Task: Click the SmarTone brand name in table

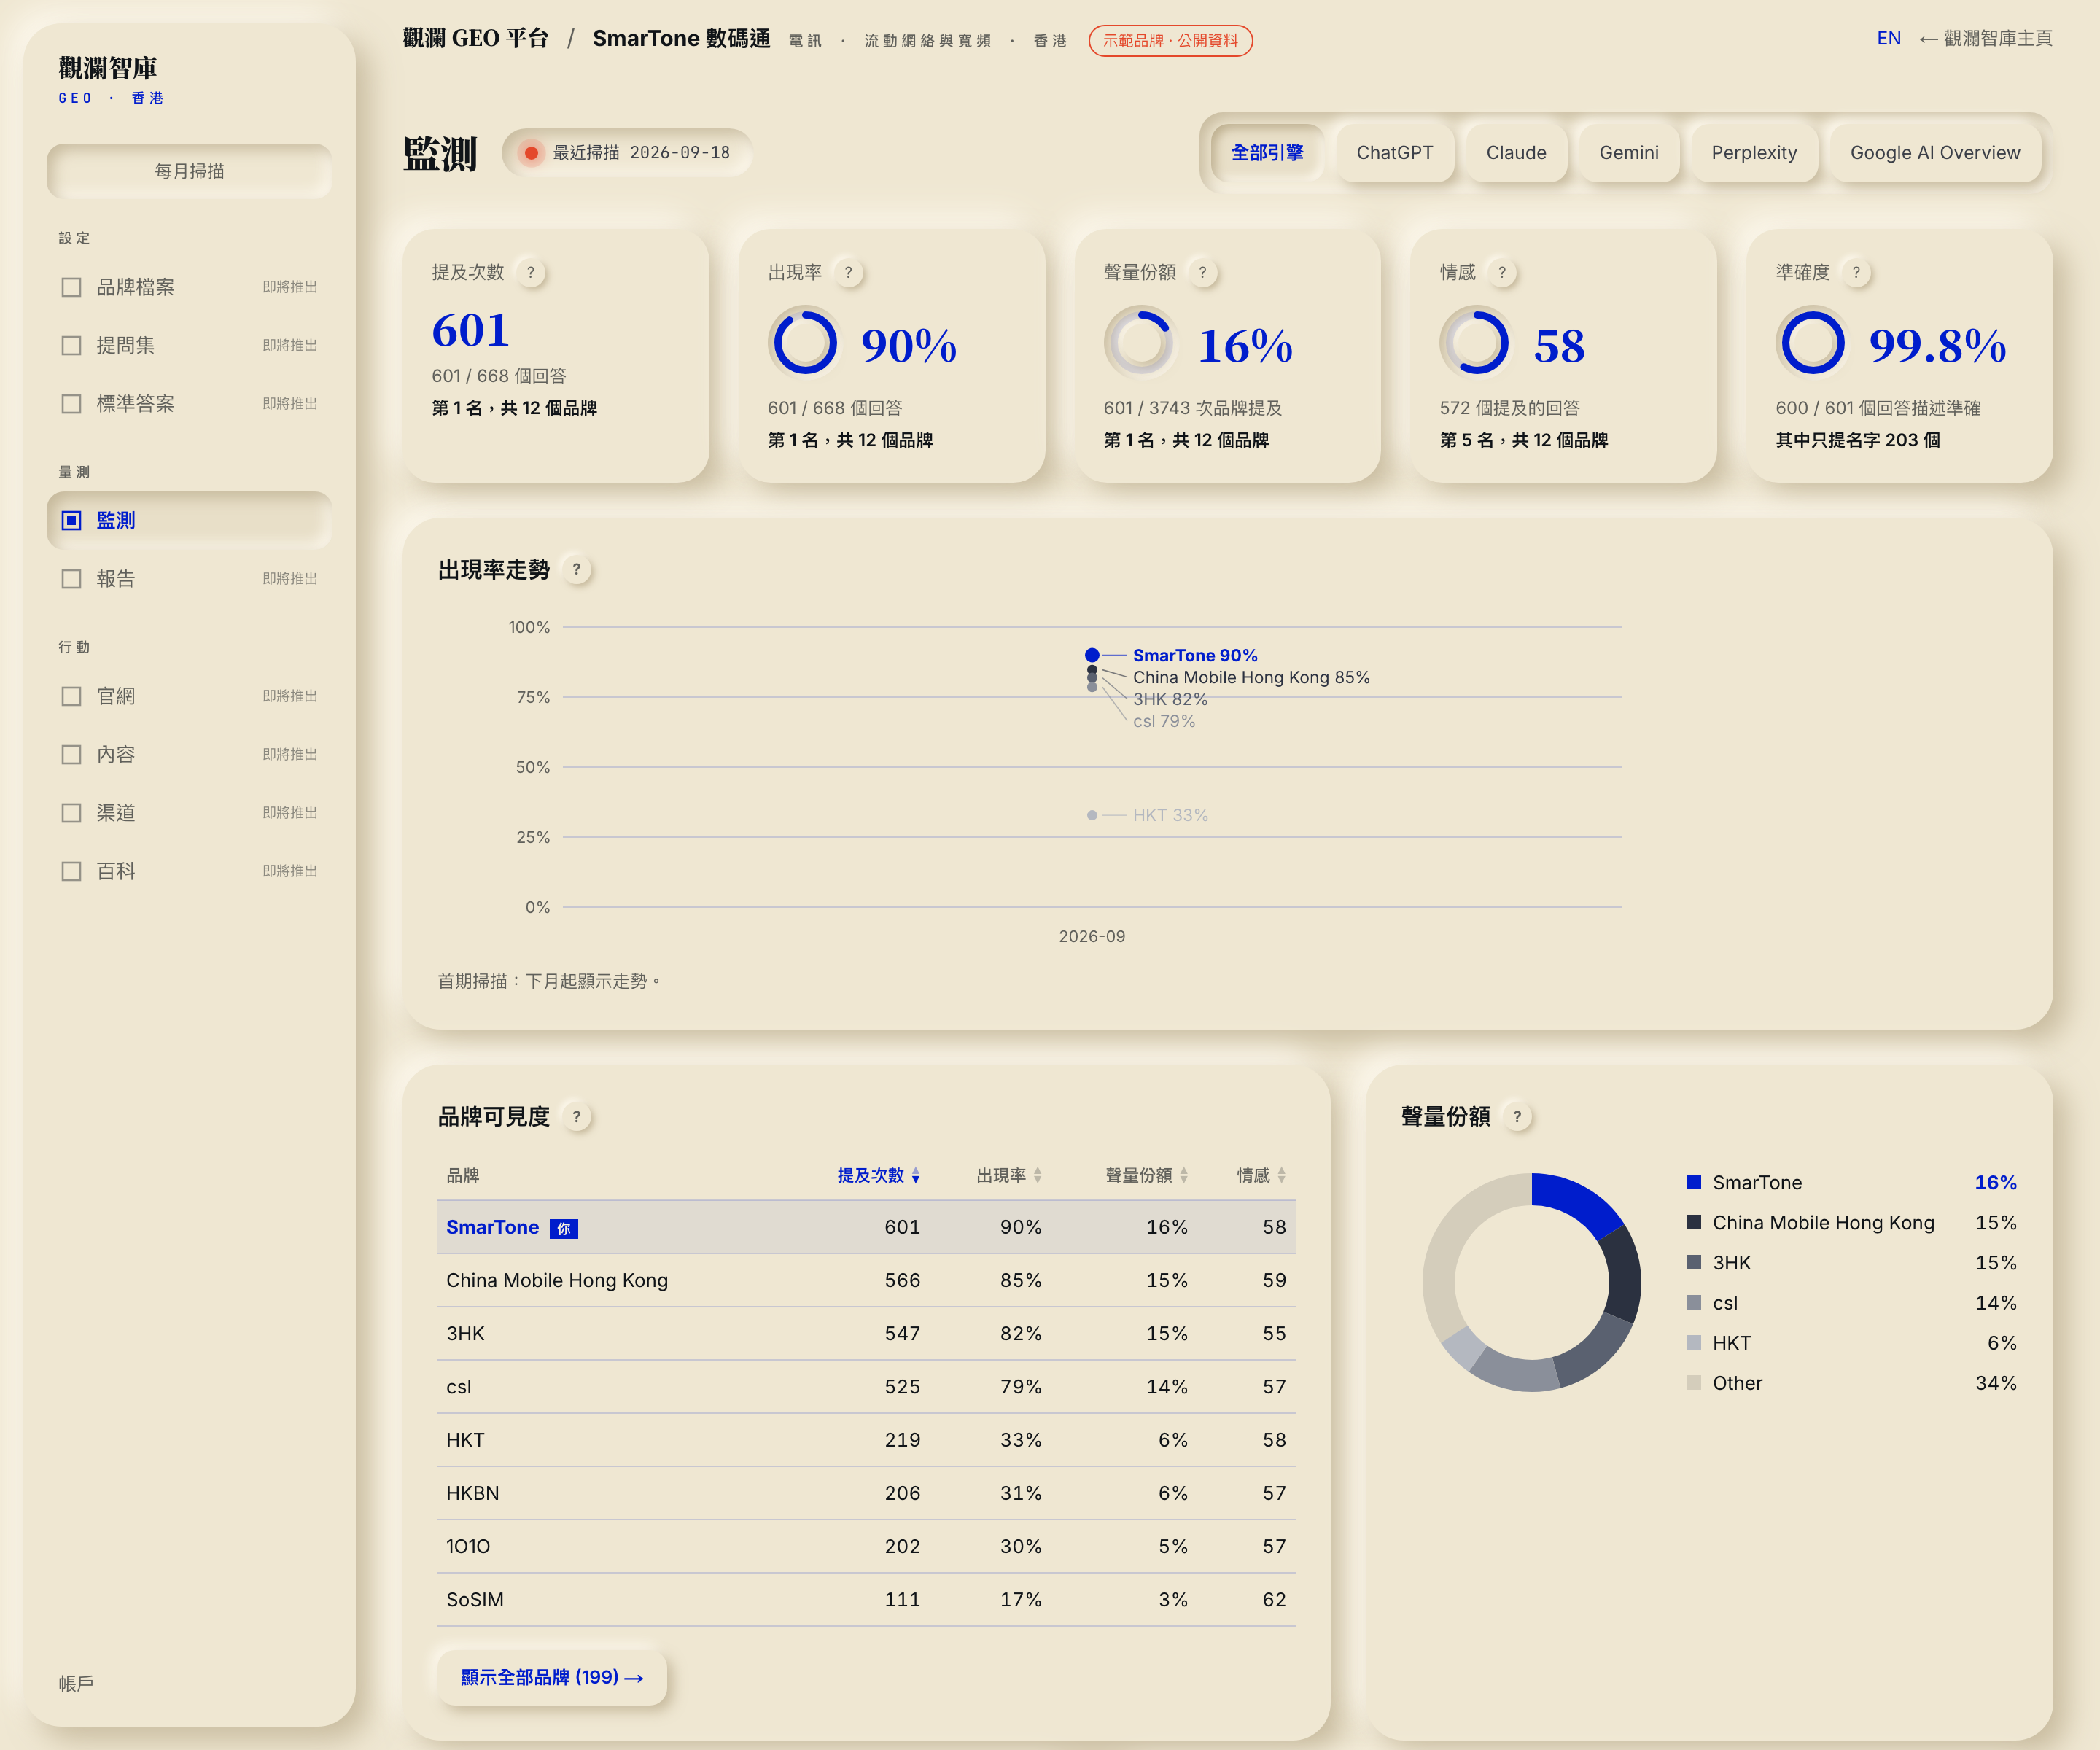Action: coord(492,1227)
